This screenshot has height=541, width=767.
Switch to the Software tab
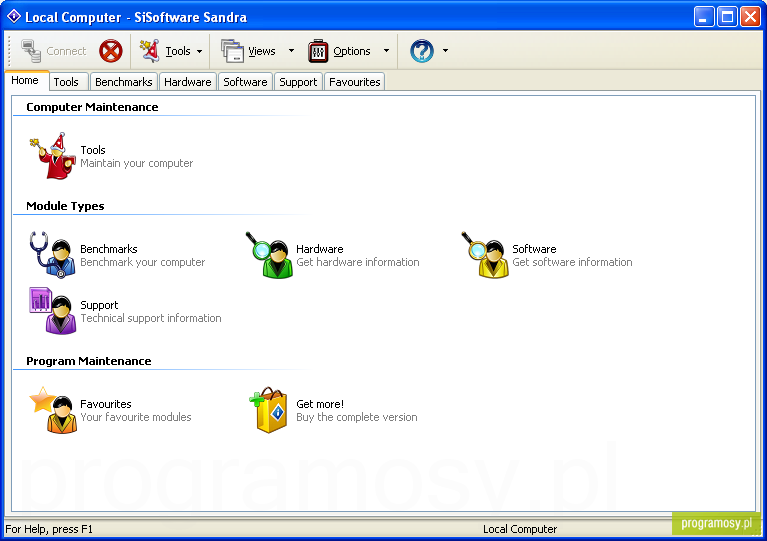(x=246, y=82)
